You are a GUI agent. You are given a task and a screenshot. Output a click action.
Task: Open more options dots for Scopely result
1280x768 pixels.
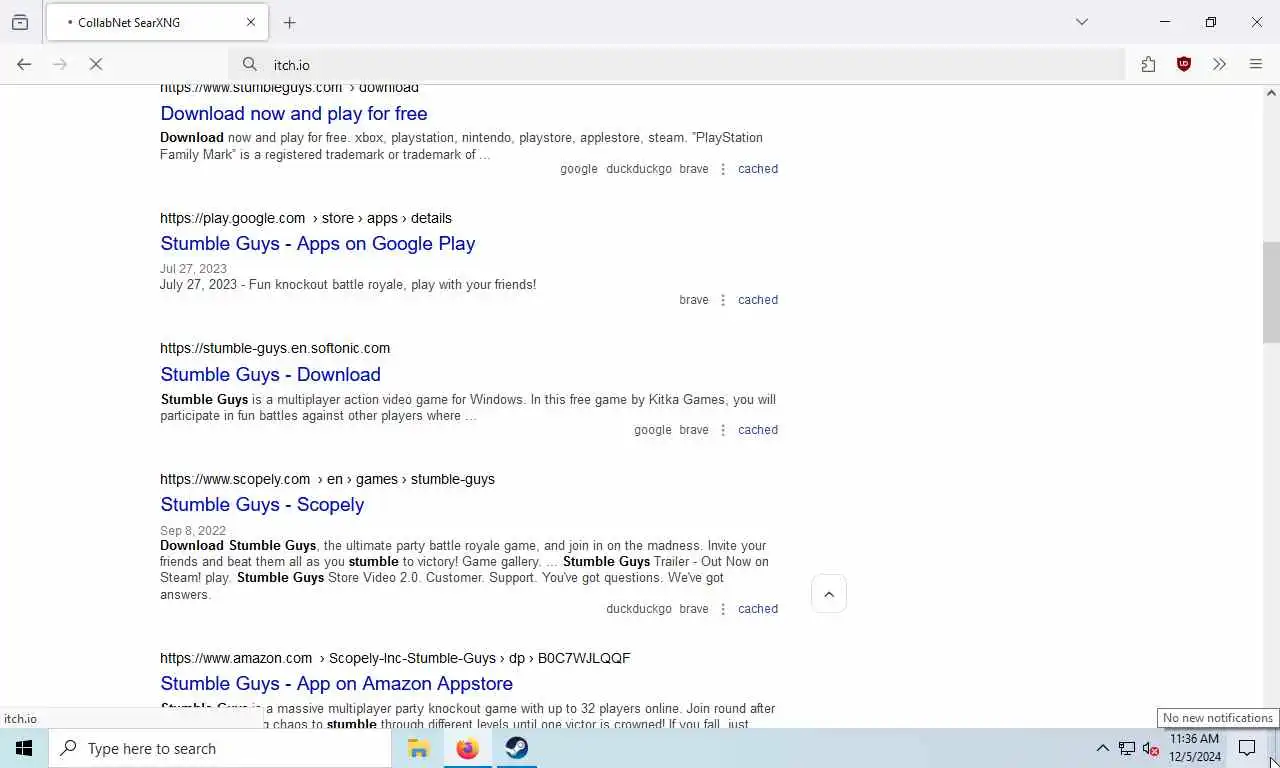point(723,609)
